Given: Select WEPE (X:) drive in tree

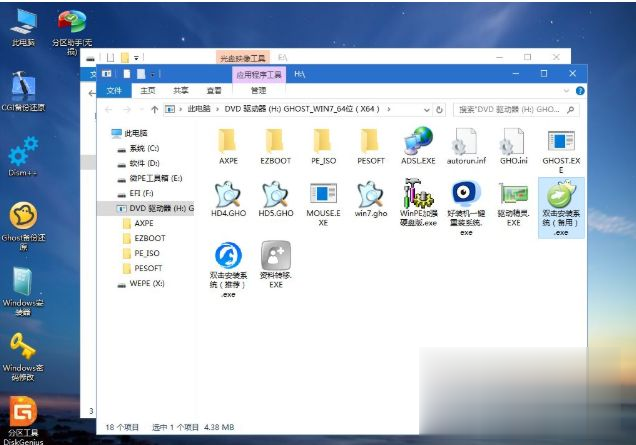Looking at the screenshot, I should (x=141, y=284).
